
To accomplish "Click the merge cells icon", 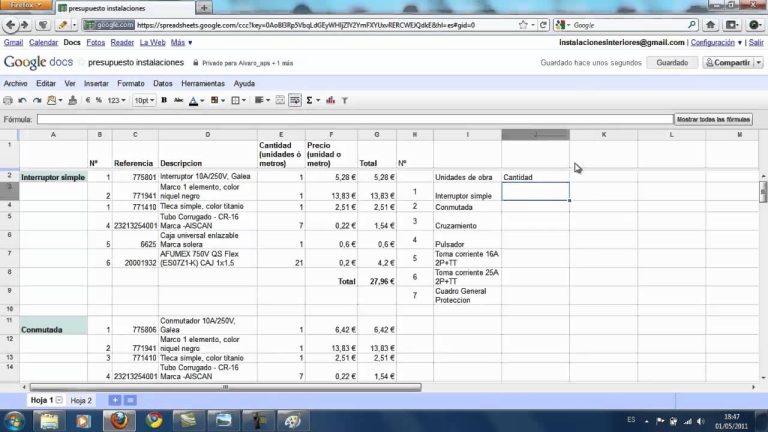I will pos(280,100).
